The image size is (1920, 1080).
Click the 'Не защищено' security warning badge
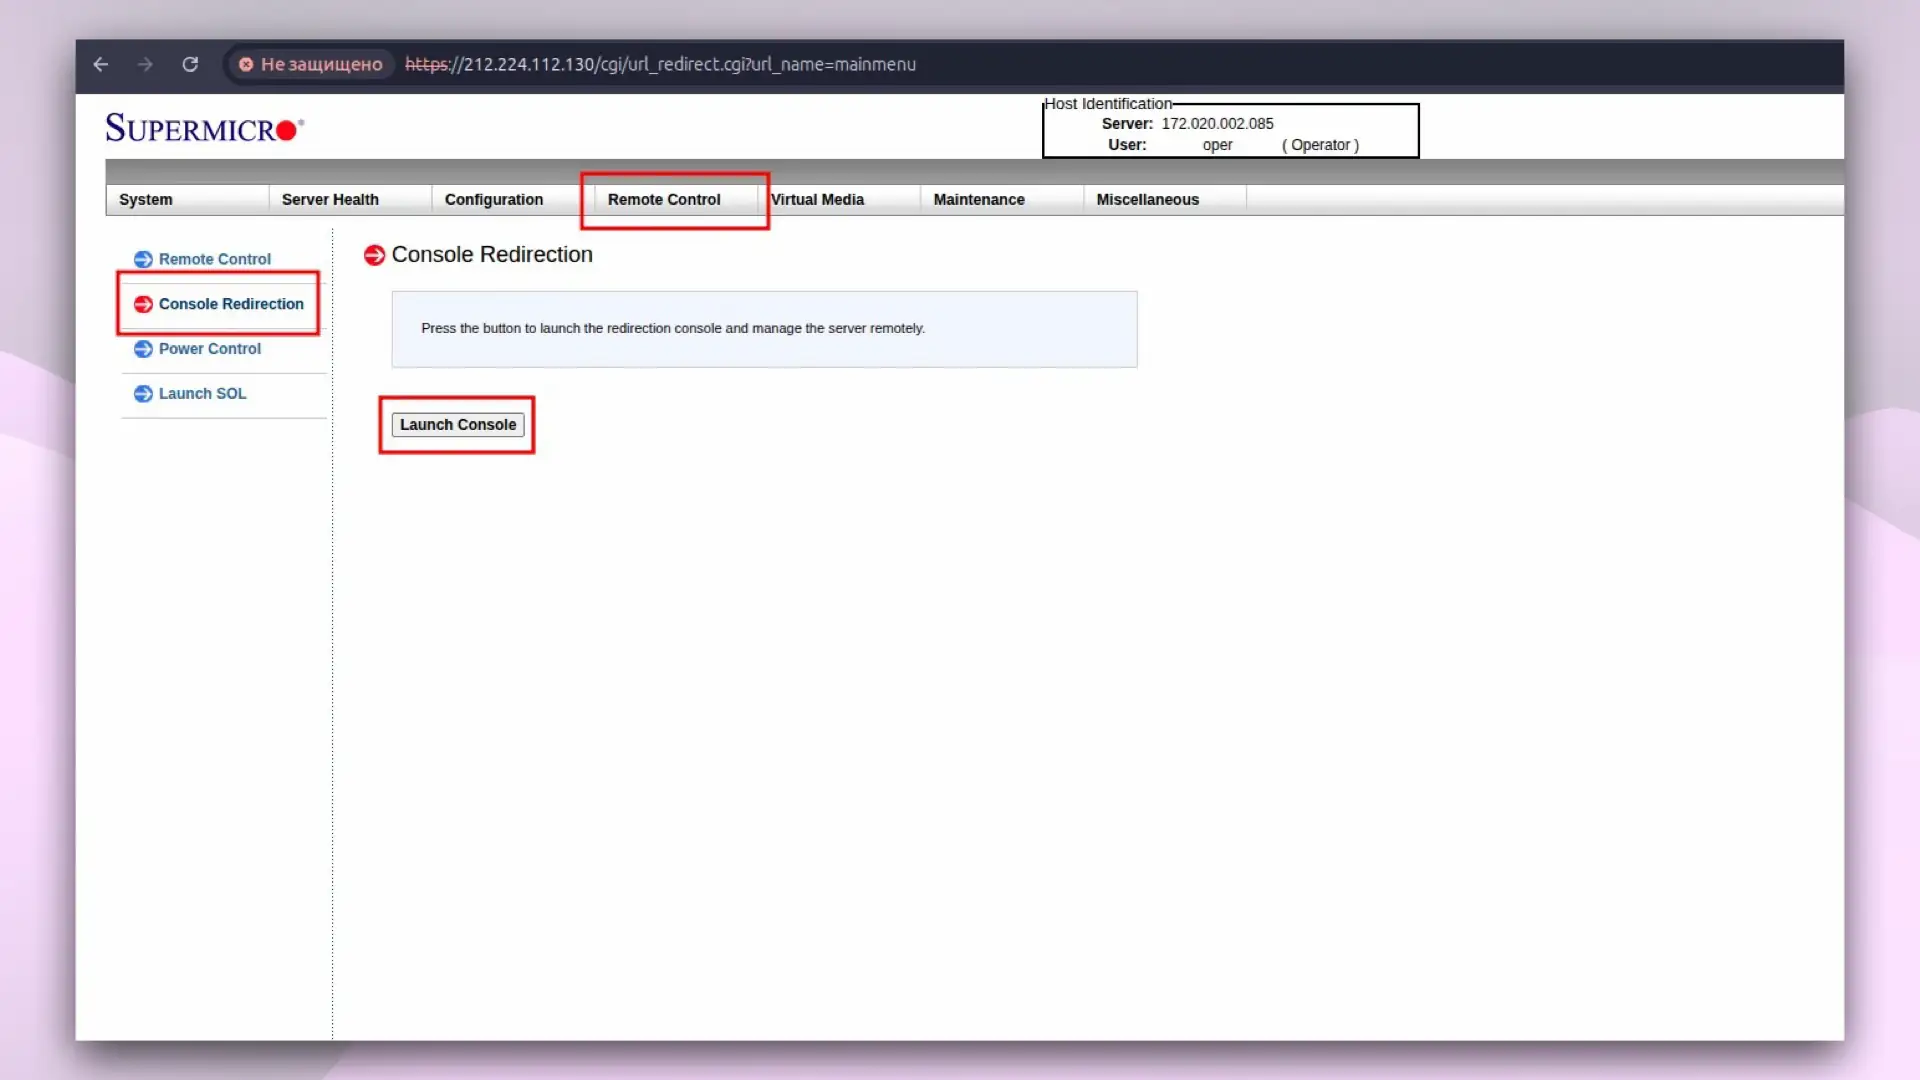point(310,64)
